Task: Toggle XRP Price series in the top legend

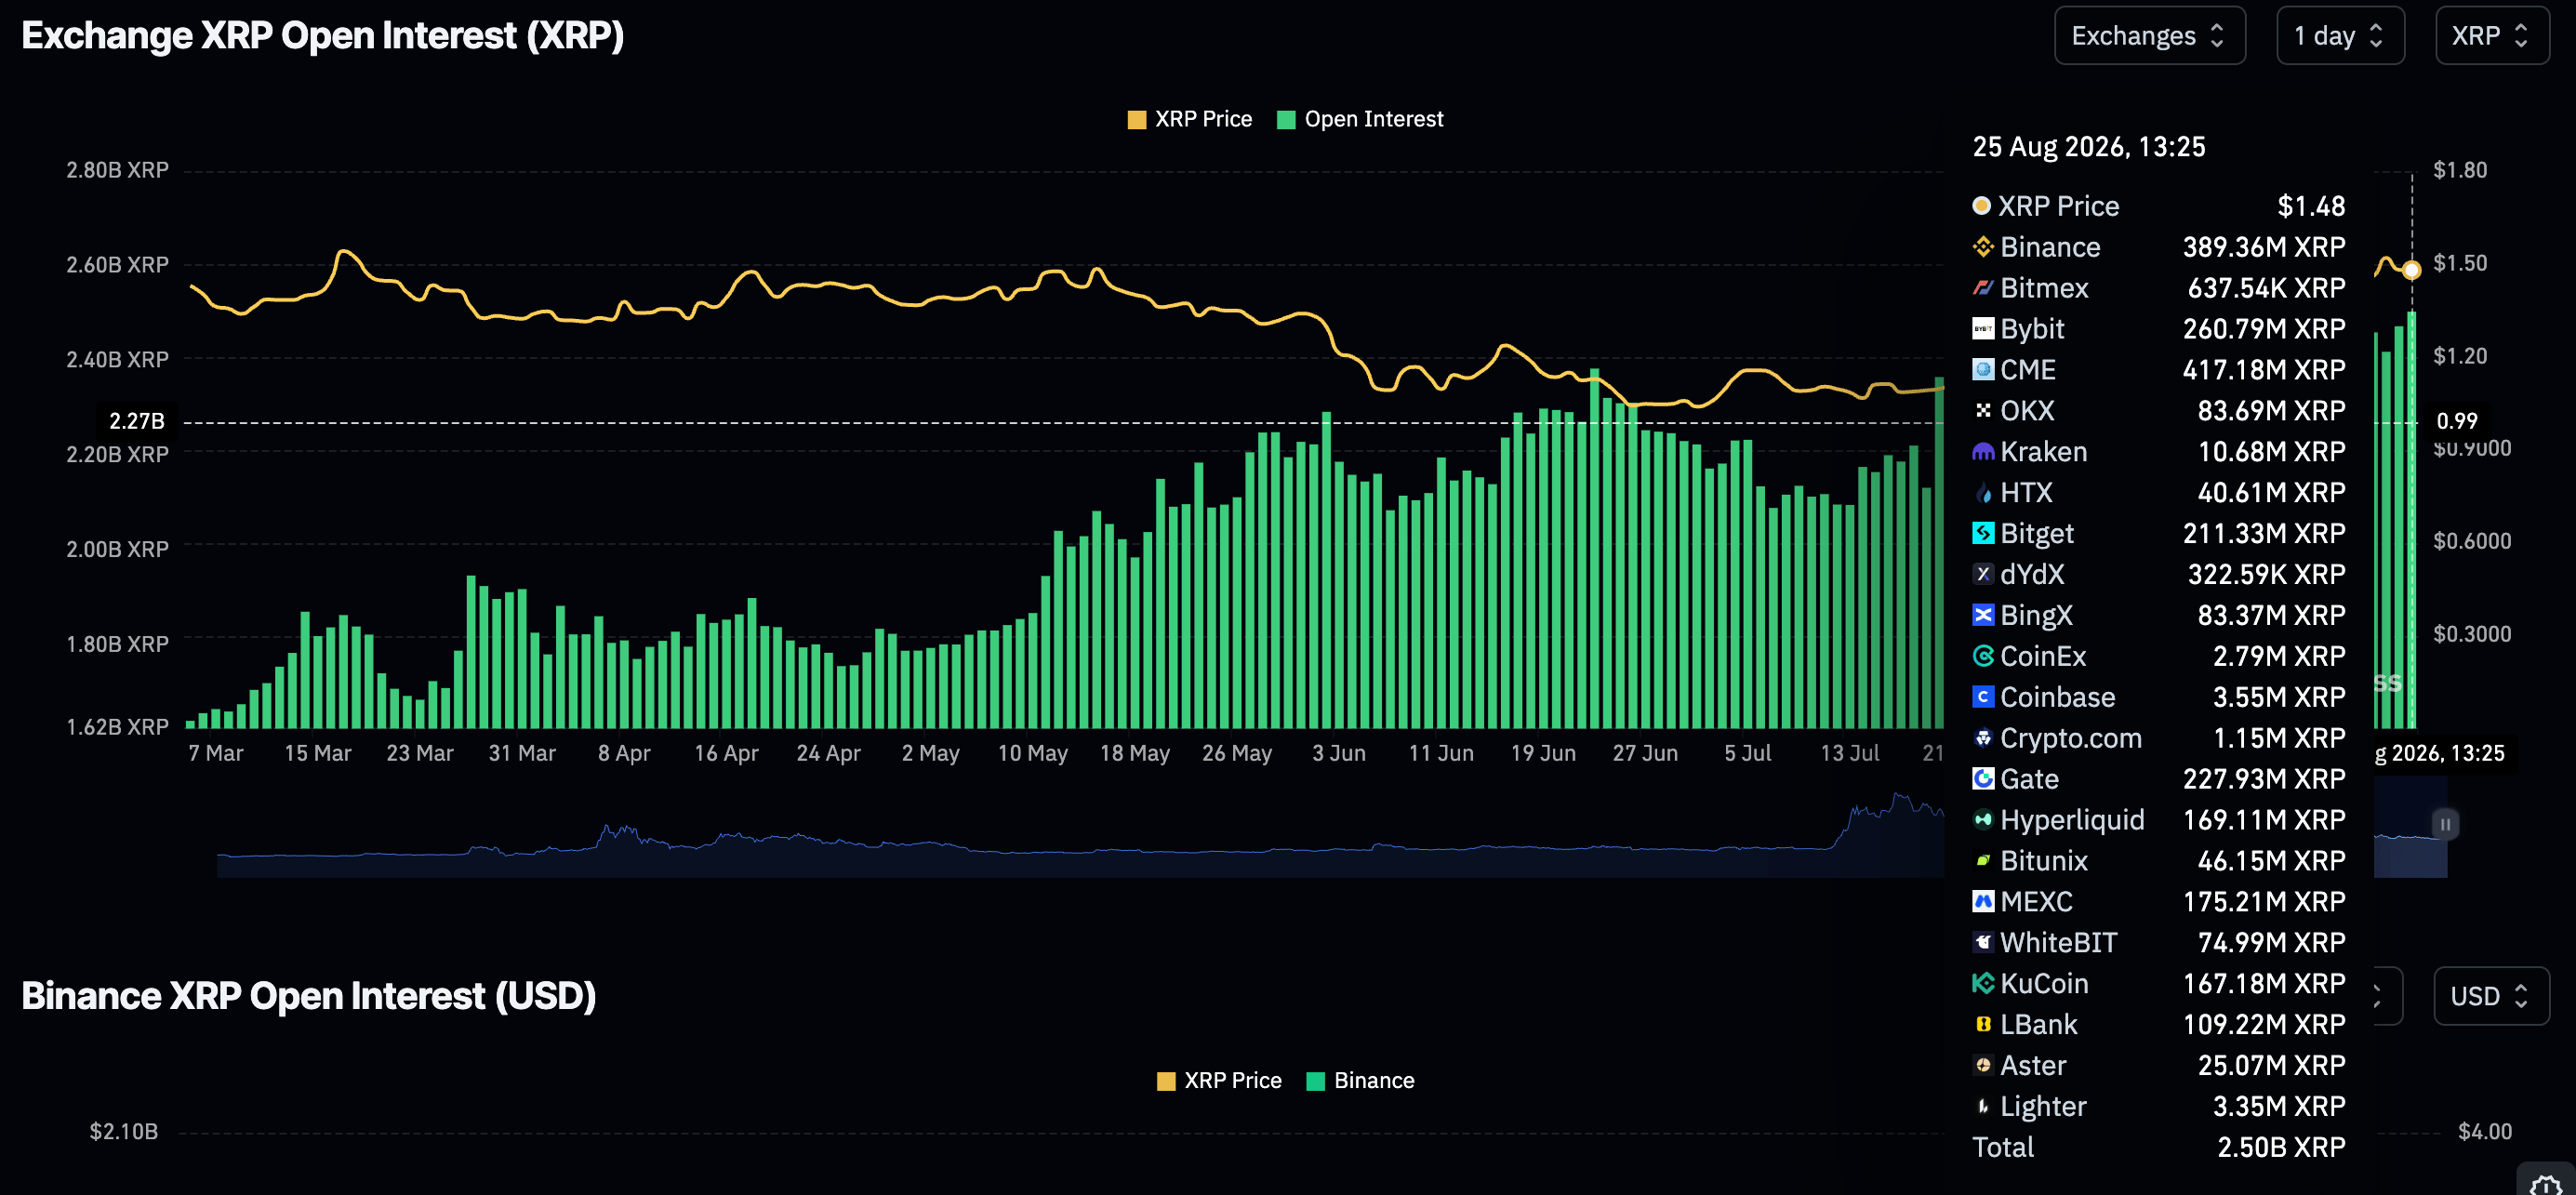Action: (x=1189, y=119)
